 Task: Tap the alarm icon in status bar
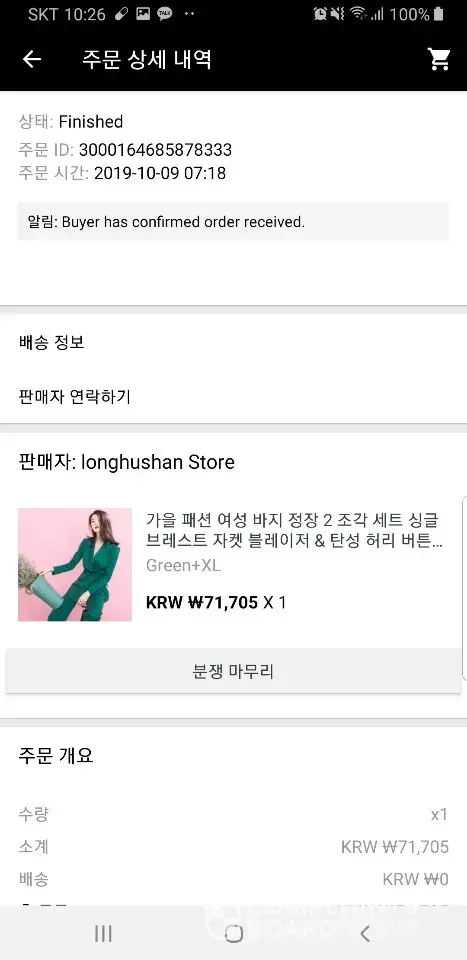point(319,13)
